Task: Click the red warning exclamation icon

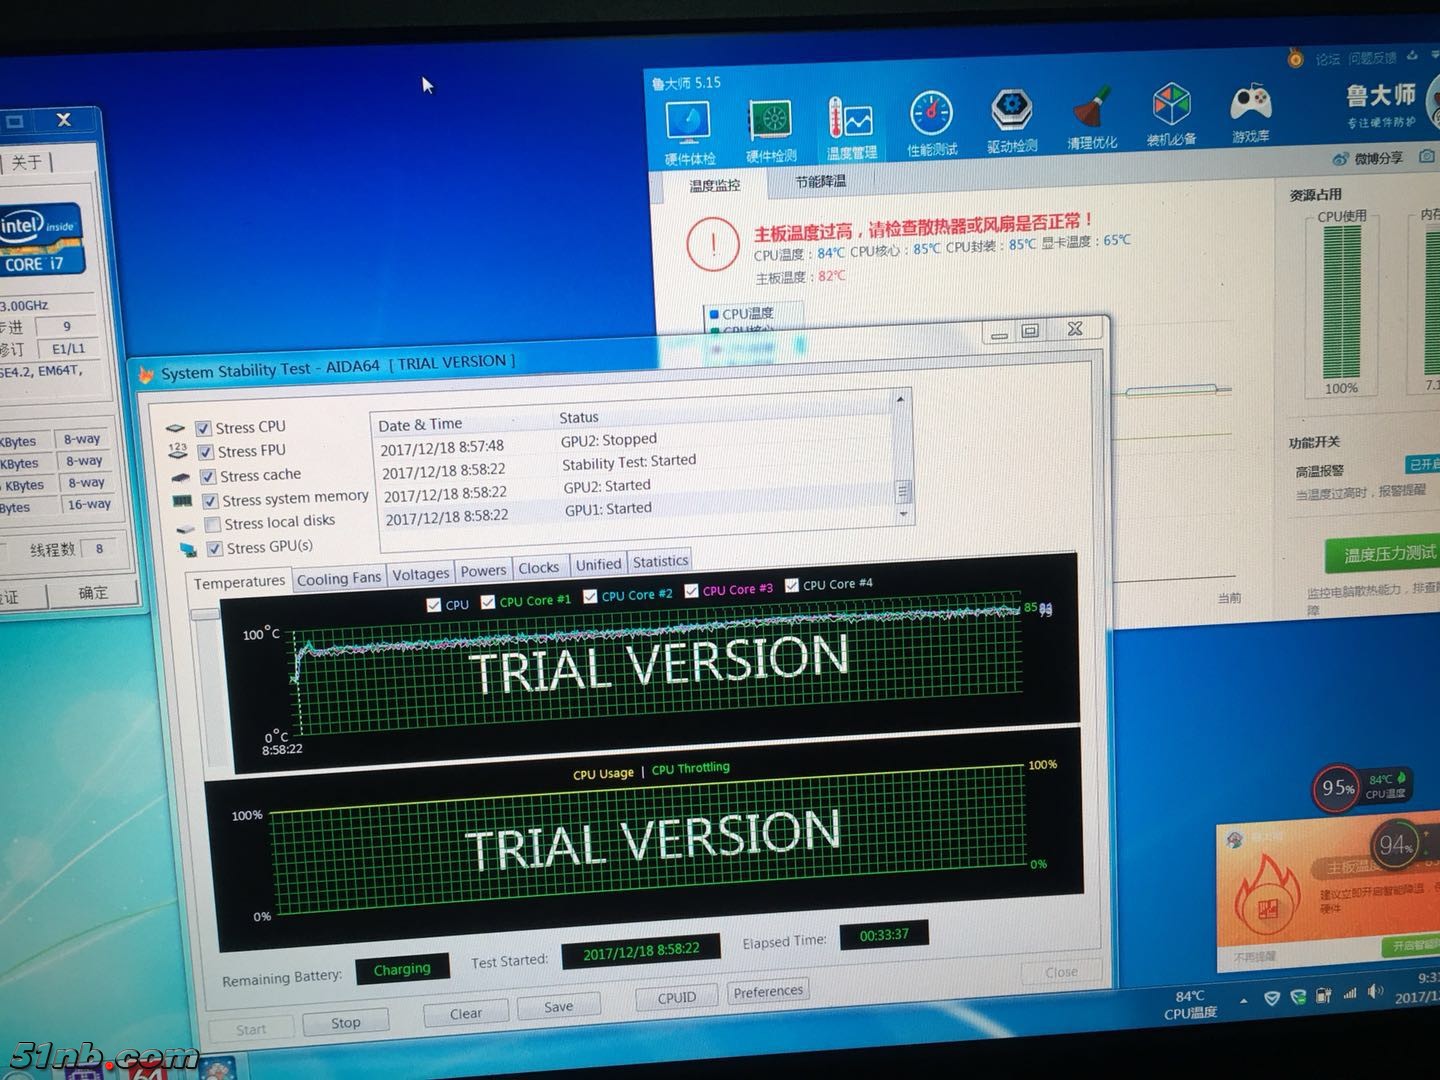Action: coord(713,244)
